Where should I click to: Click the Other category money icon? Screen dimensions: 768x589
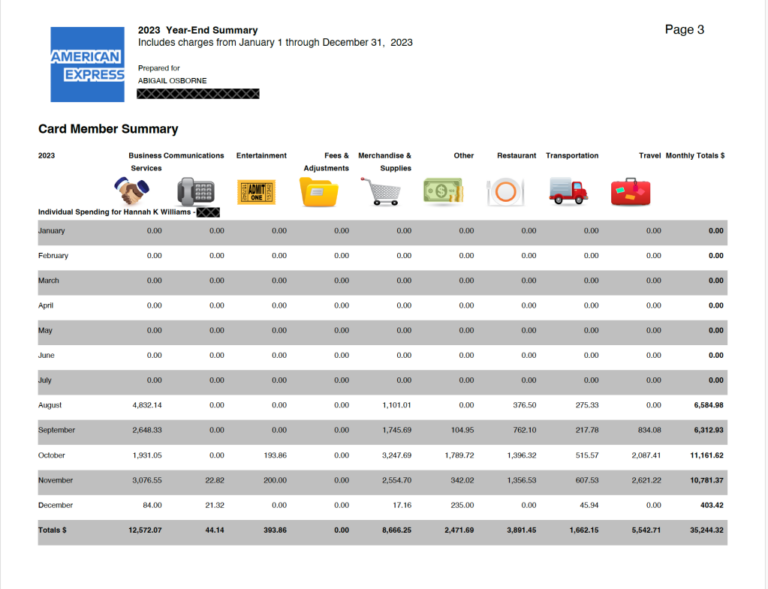tap(443, 191)
